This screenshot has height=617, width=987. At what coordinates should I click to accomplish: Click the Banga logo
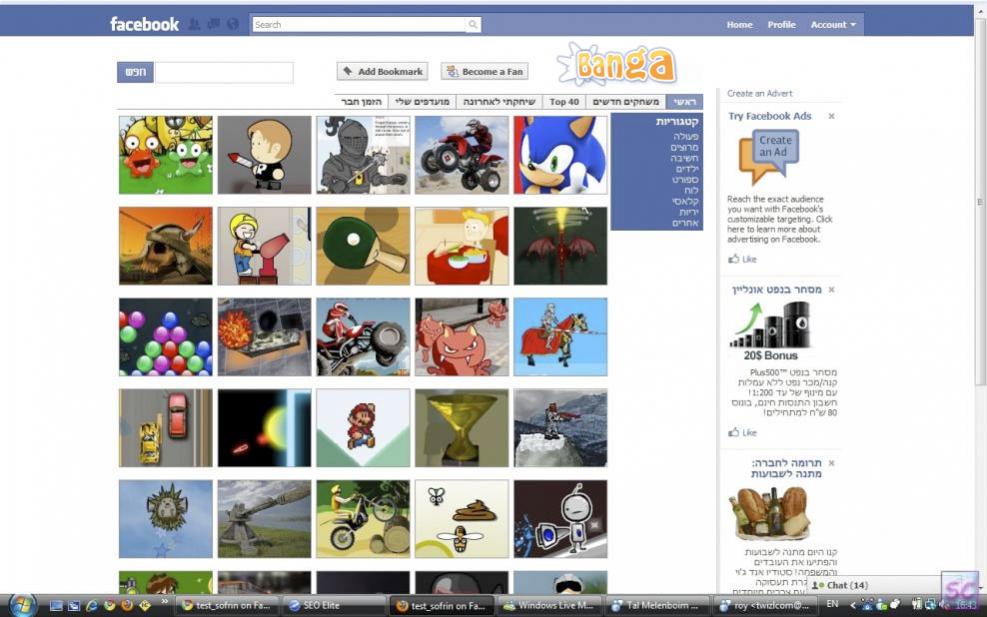617,64
